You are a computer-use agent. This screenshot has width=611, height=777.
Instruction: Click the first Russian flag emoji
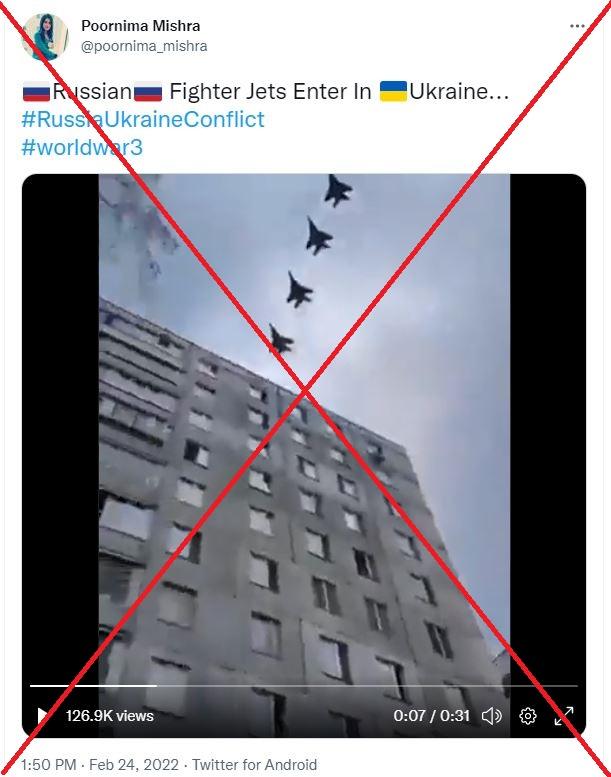pos(36,92)
